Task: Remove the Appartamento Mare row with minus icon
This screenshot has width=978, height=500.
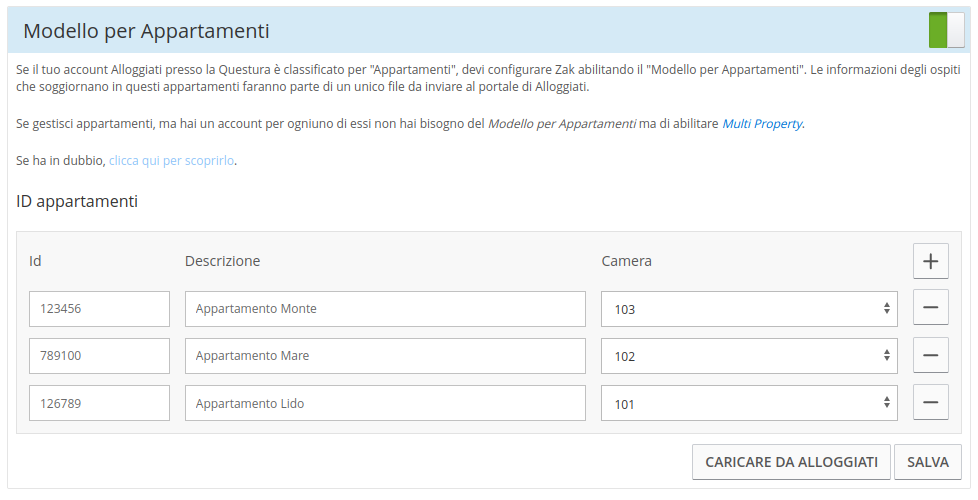Action: tap(930, 355)
